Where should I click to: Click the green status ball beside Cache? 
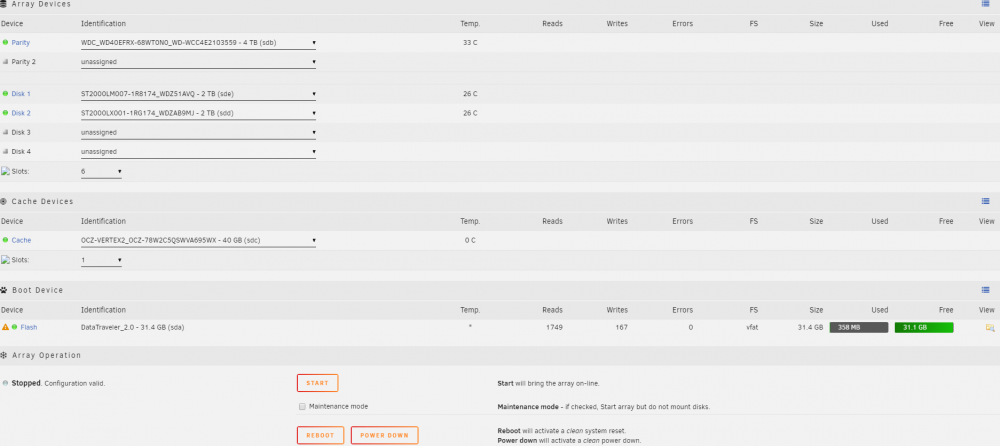5,241
